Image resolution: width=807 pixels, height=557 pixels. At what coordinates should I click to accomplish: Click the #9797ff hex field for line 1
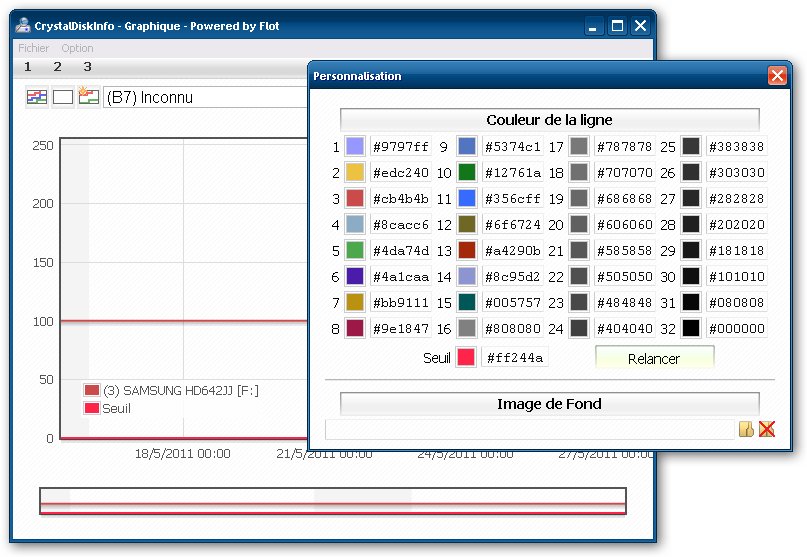pyautogui.click(x=400, y=147)
